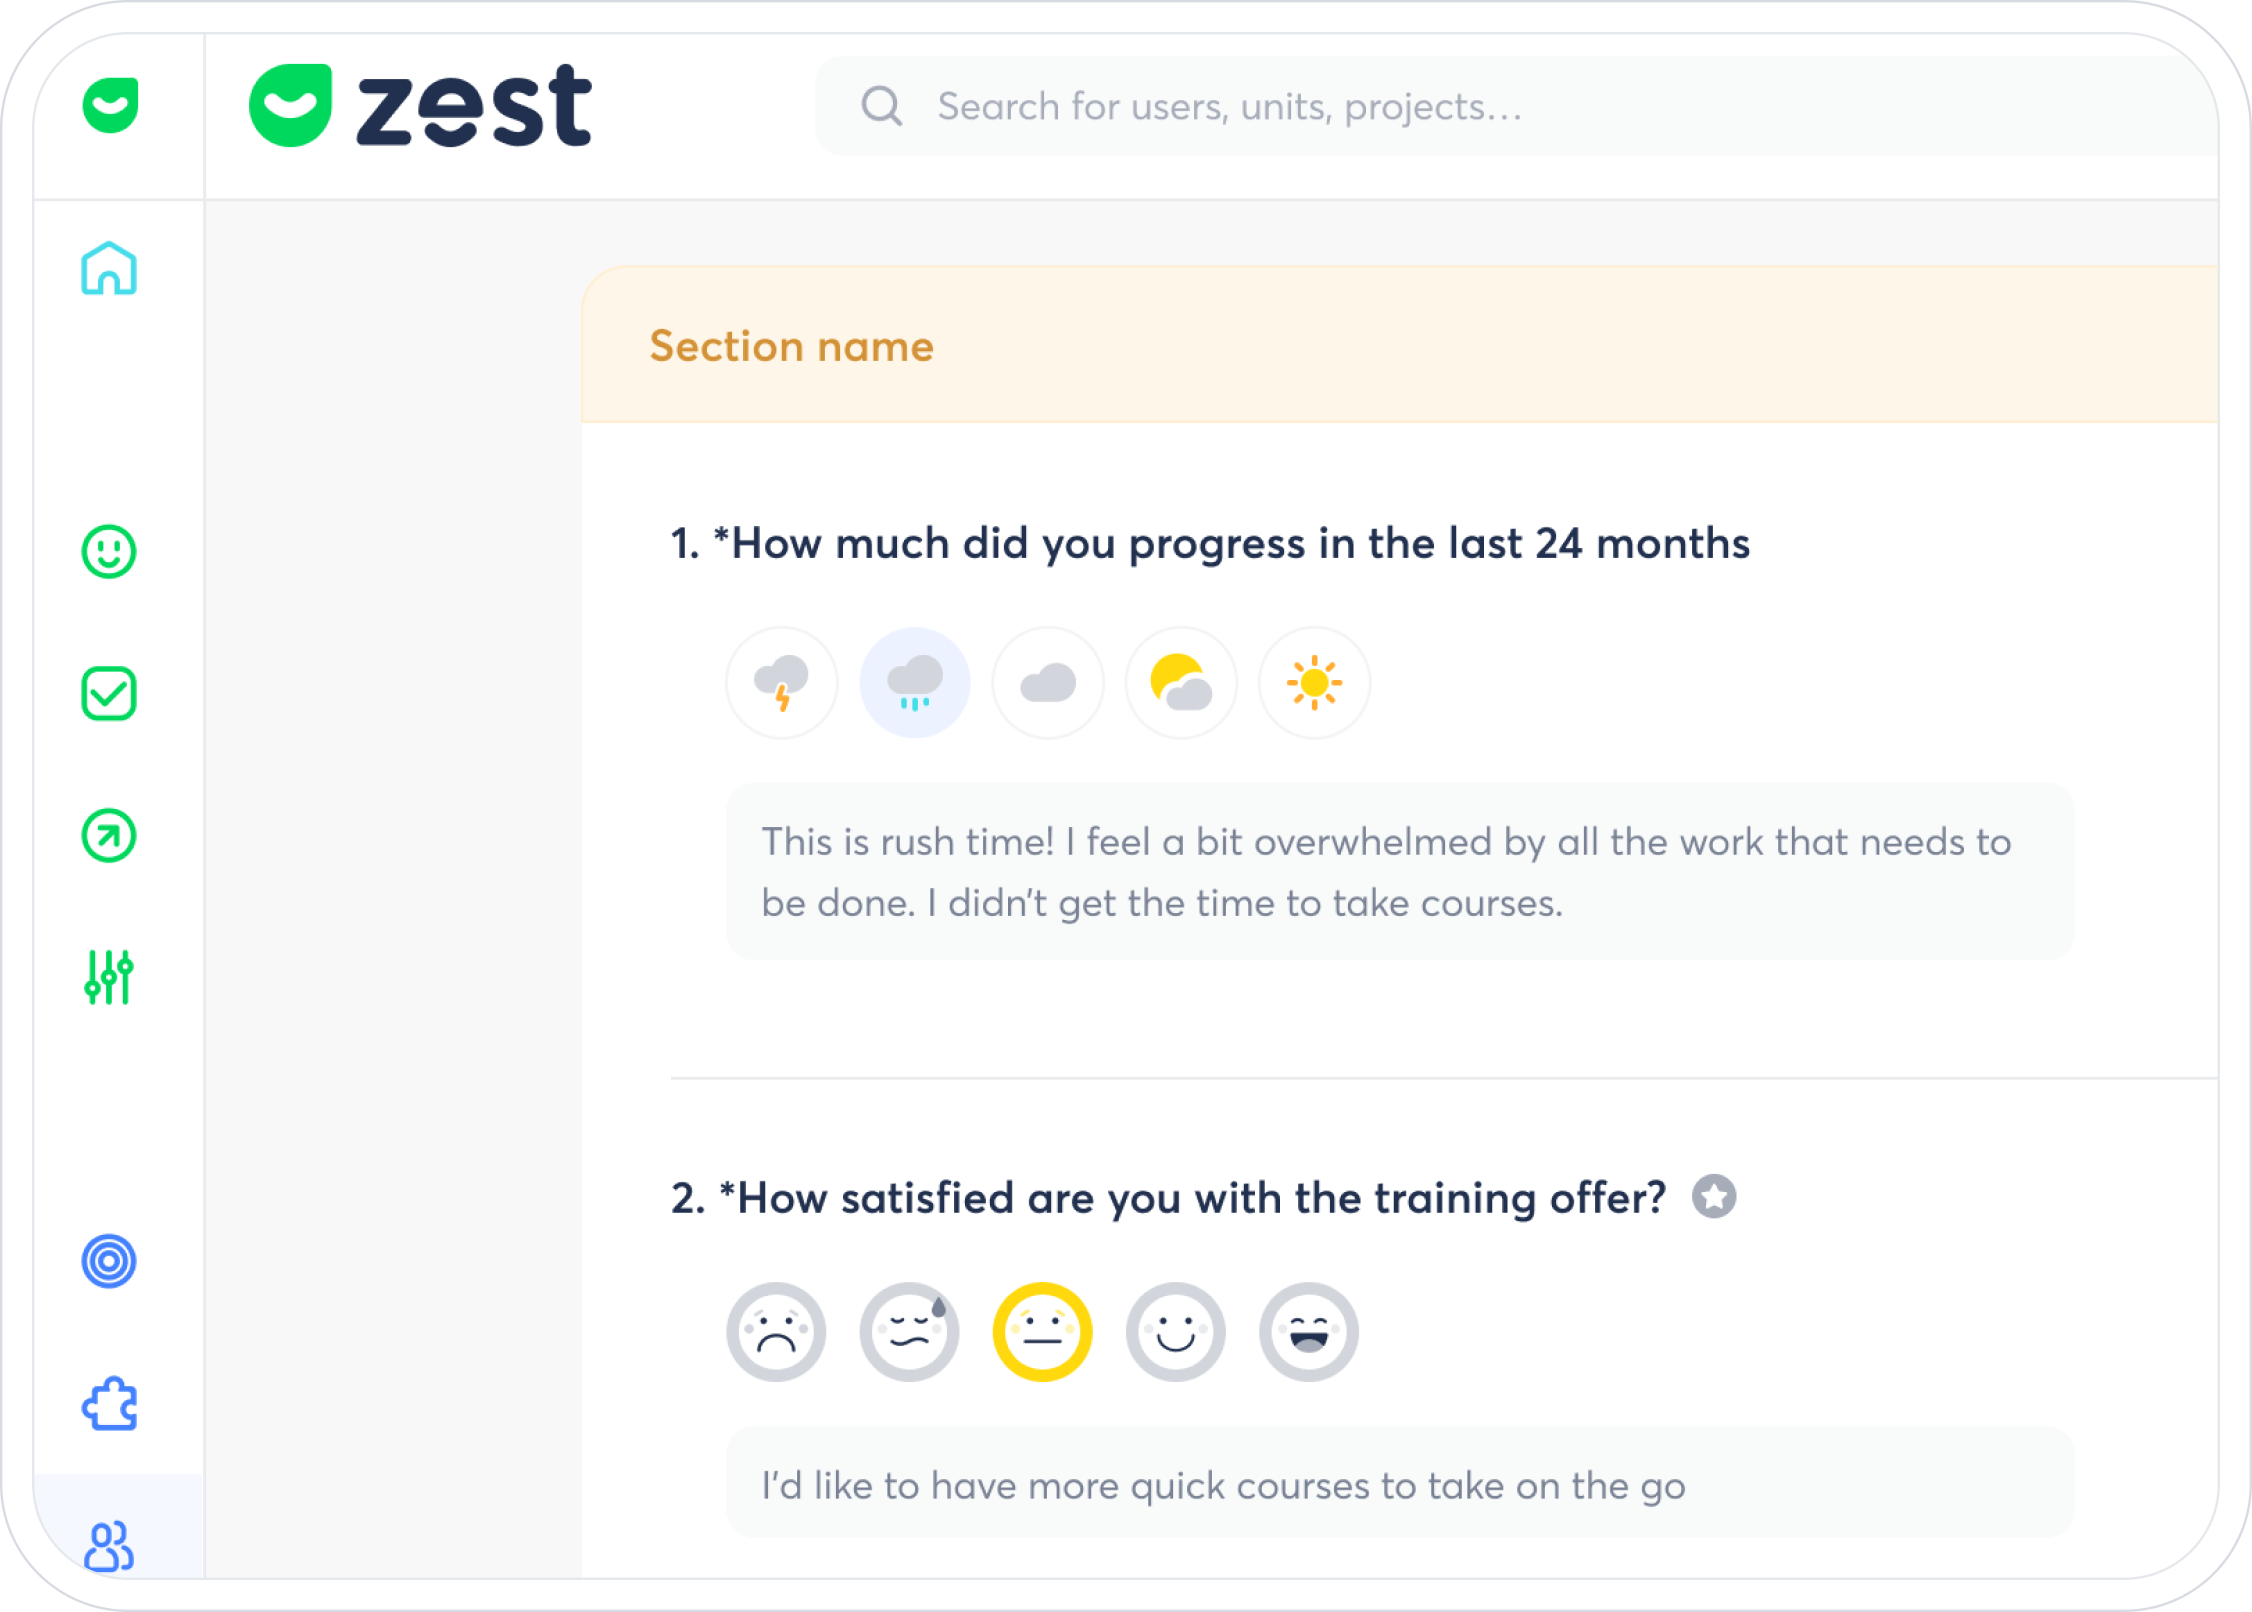Viewport: 2252px width, 1612px height.
Task: Select the plain cloud weather rating
Action: click(x=1048, y=683)
